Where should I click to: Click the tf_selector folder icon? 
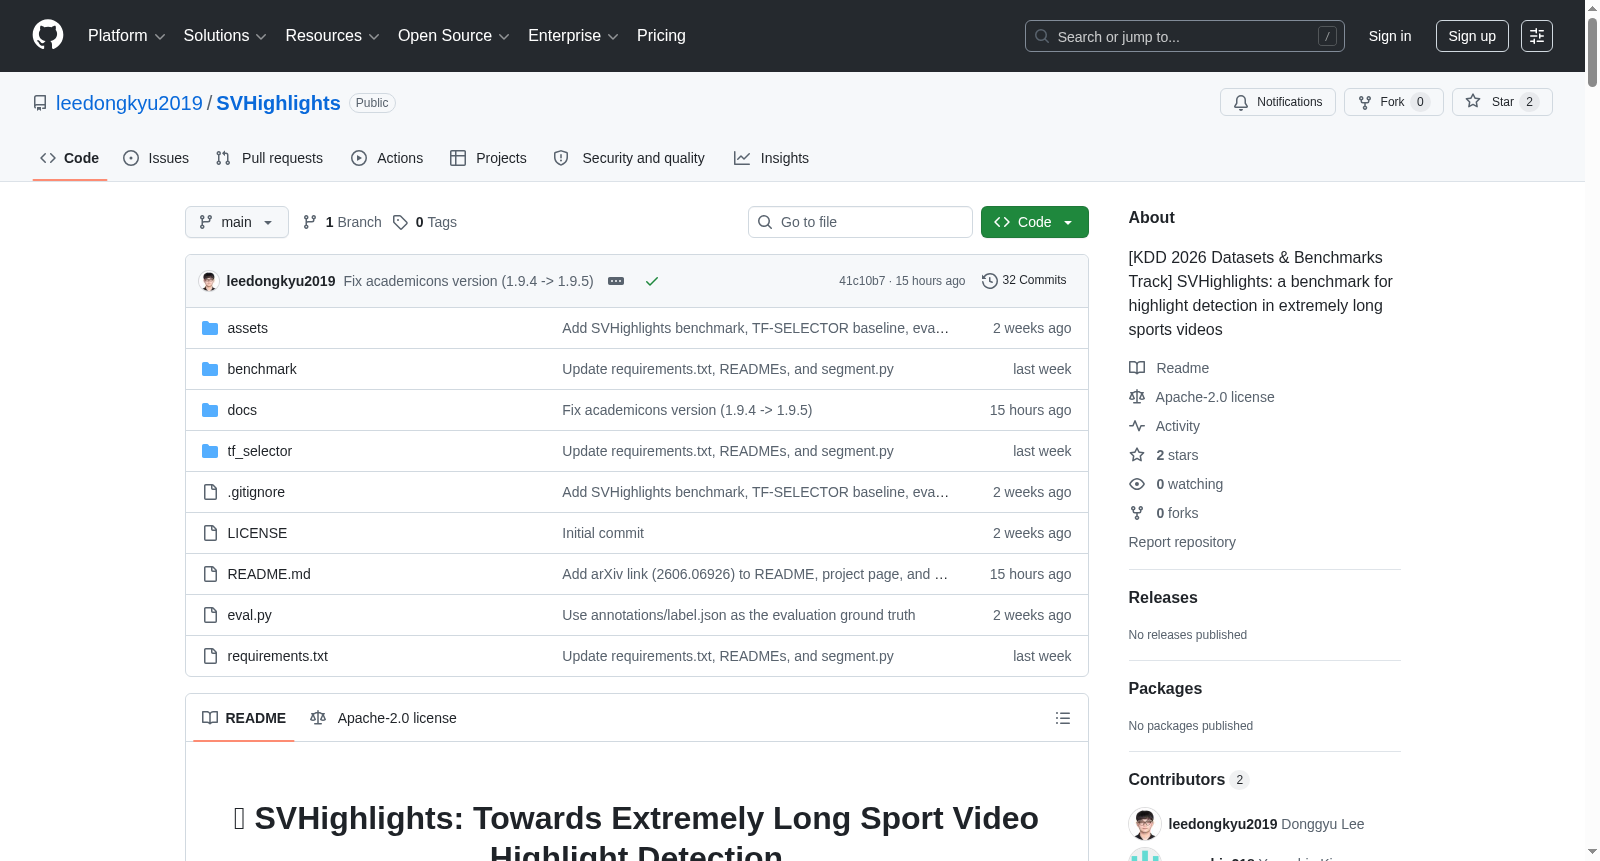(x=210, y=451)
